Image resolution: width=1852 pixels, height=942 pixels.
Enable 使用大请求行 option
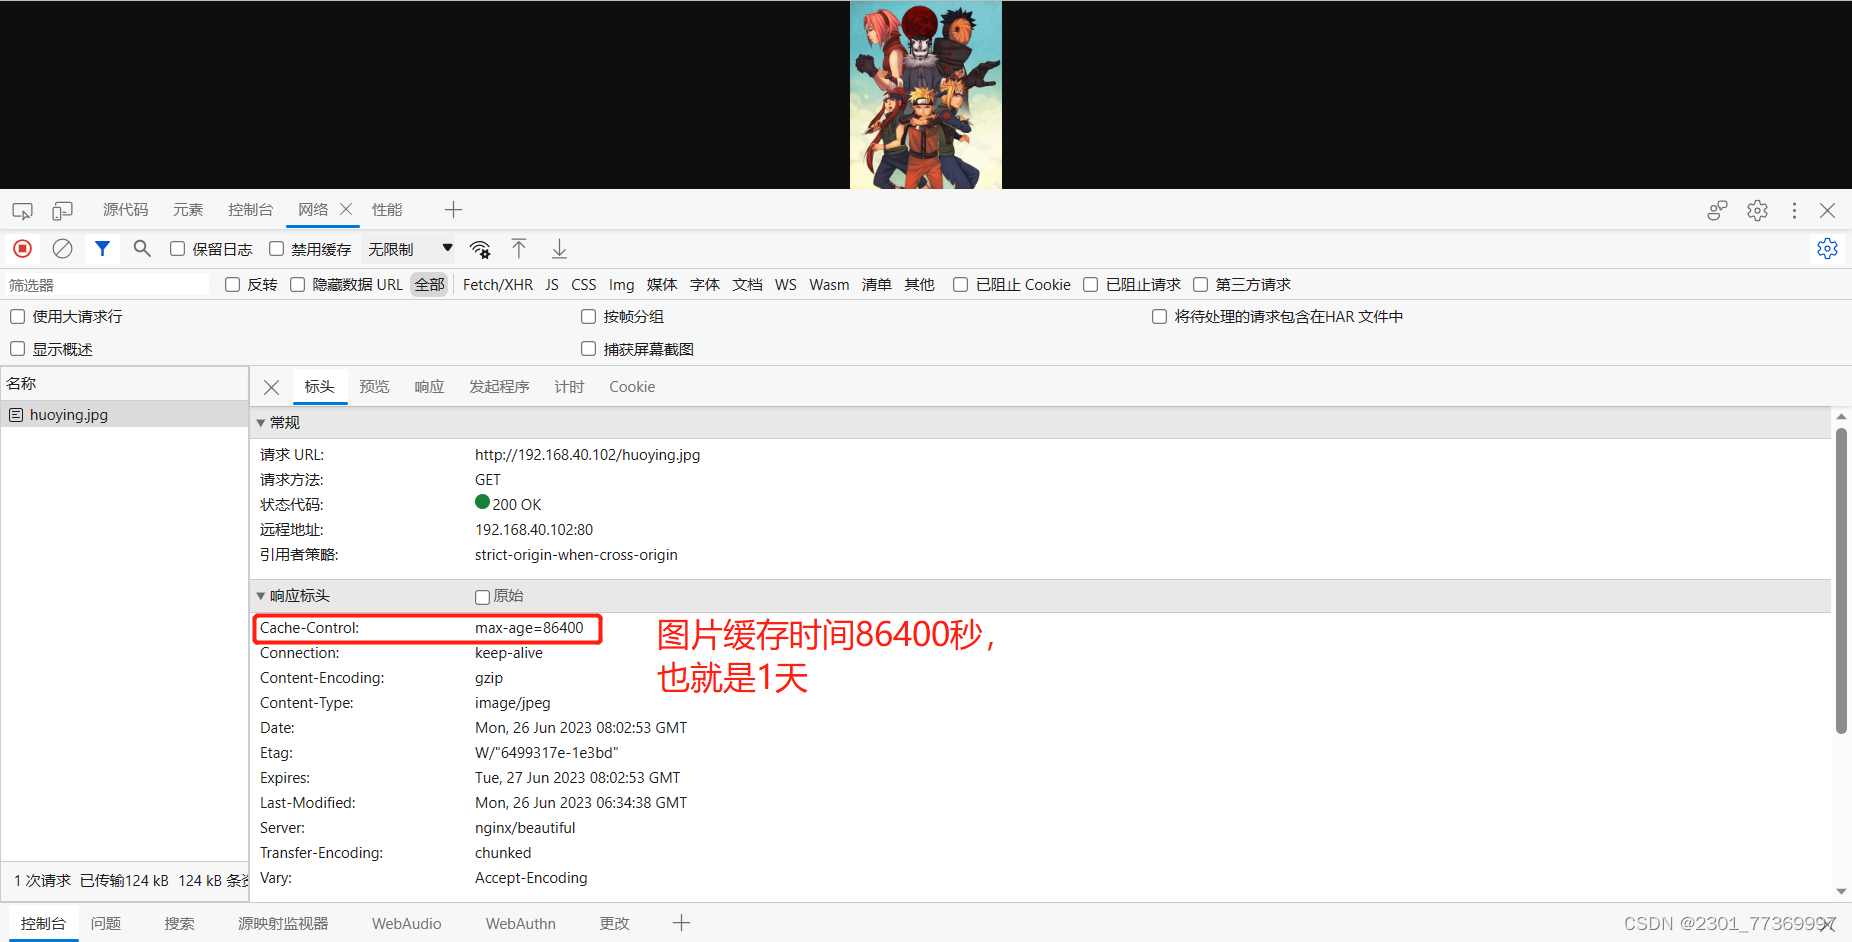coord(17,316)
